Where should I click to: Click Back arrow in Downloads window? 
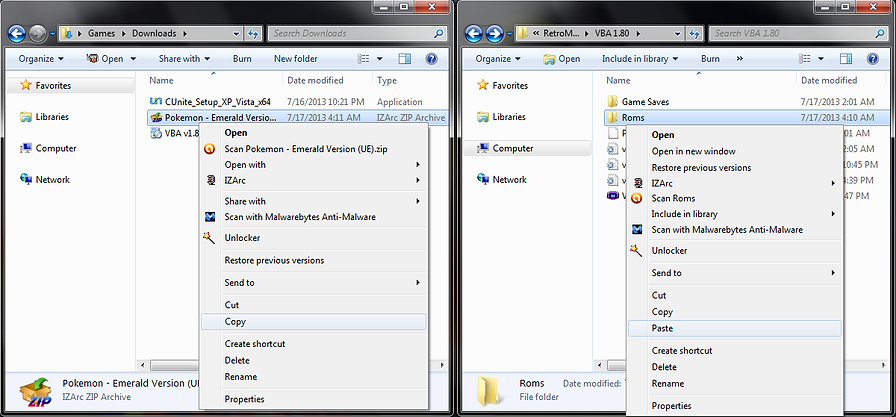(17, 34)
